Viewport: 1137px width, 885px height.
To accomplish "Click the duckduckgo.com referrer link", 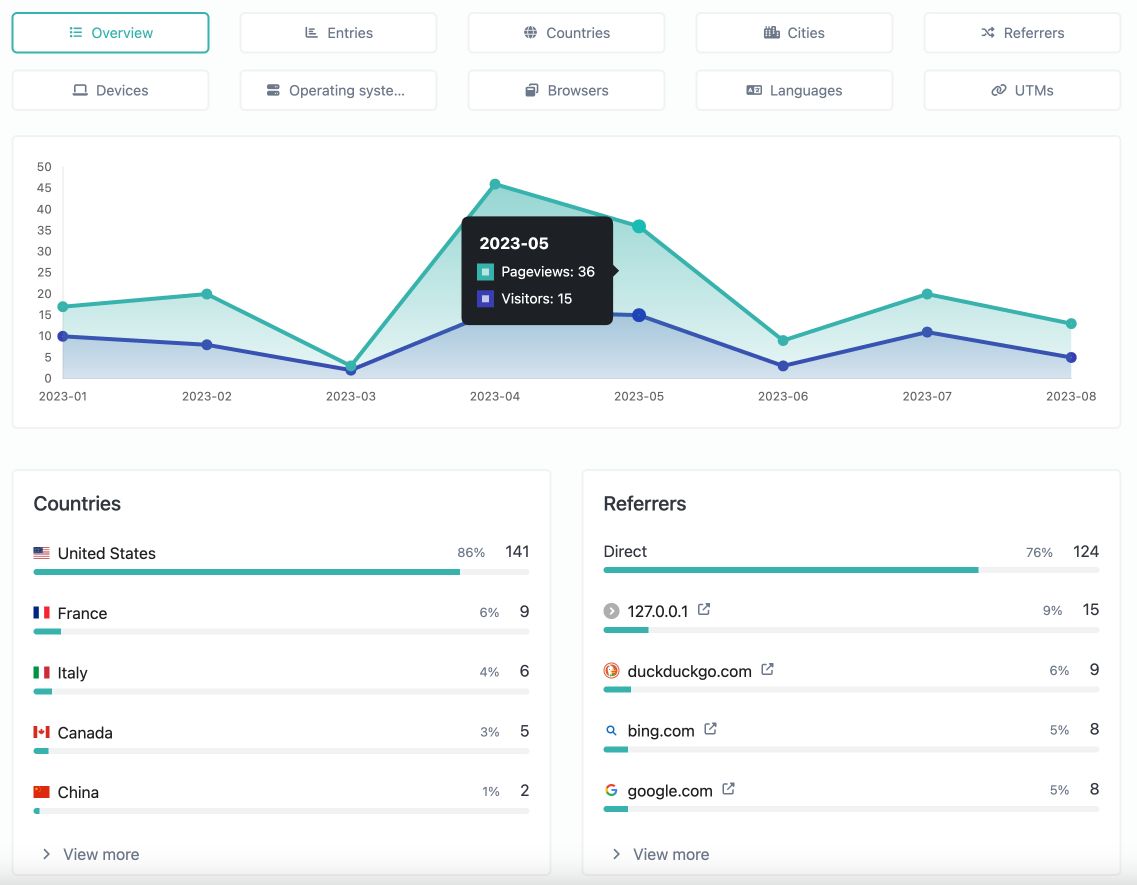I will 690,671.
